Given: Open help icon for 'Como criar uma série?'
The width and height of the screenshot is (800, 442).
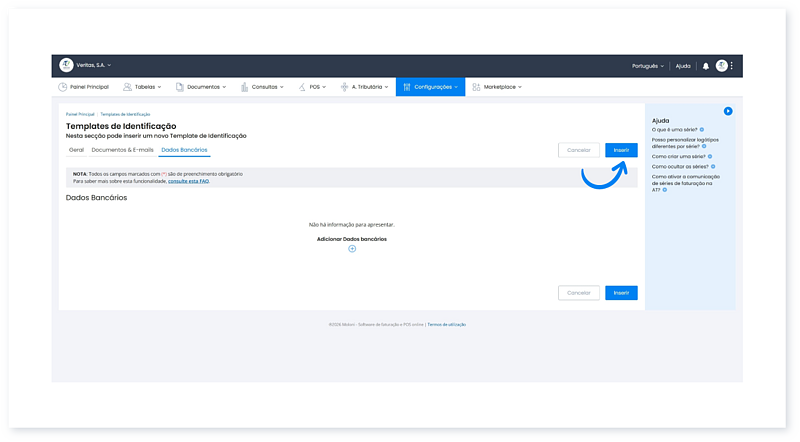Looking at the screenshot, I should [x=710, y=157].
